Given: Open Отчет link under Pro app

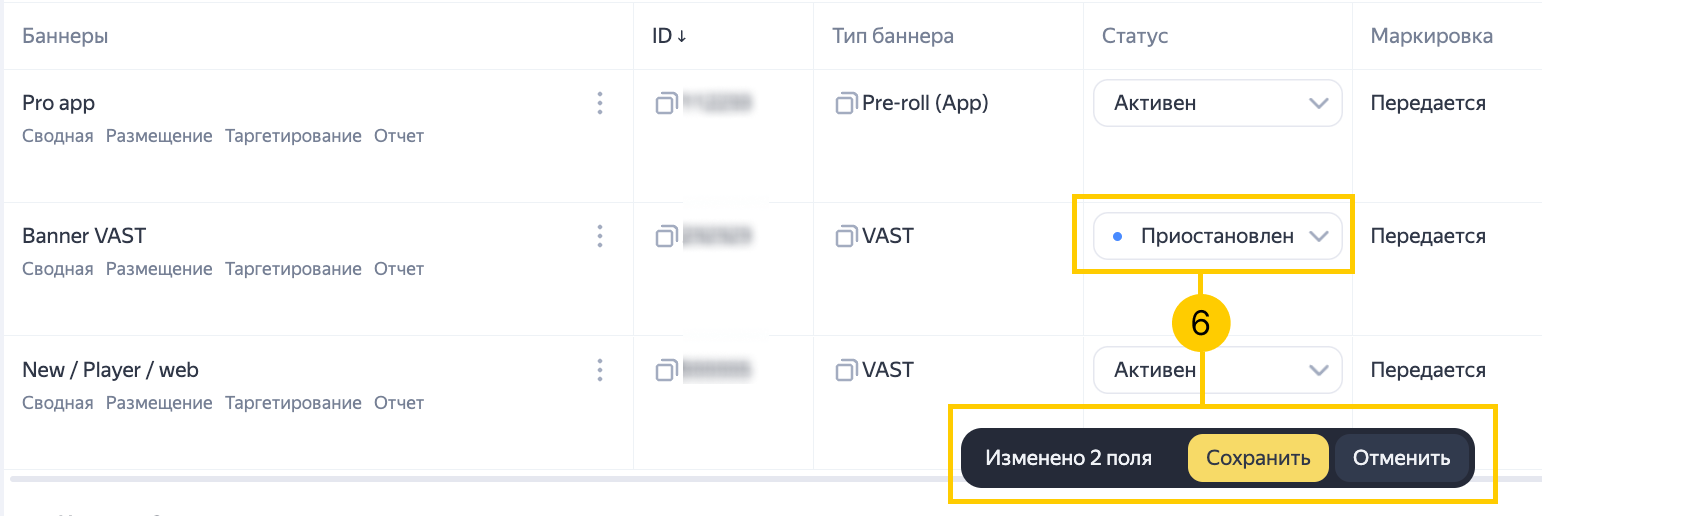Looking at the screenshot, I should click(399, 136).
